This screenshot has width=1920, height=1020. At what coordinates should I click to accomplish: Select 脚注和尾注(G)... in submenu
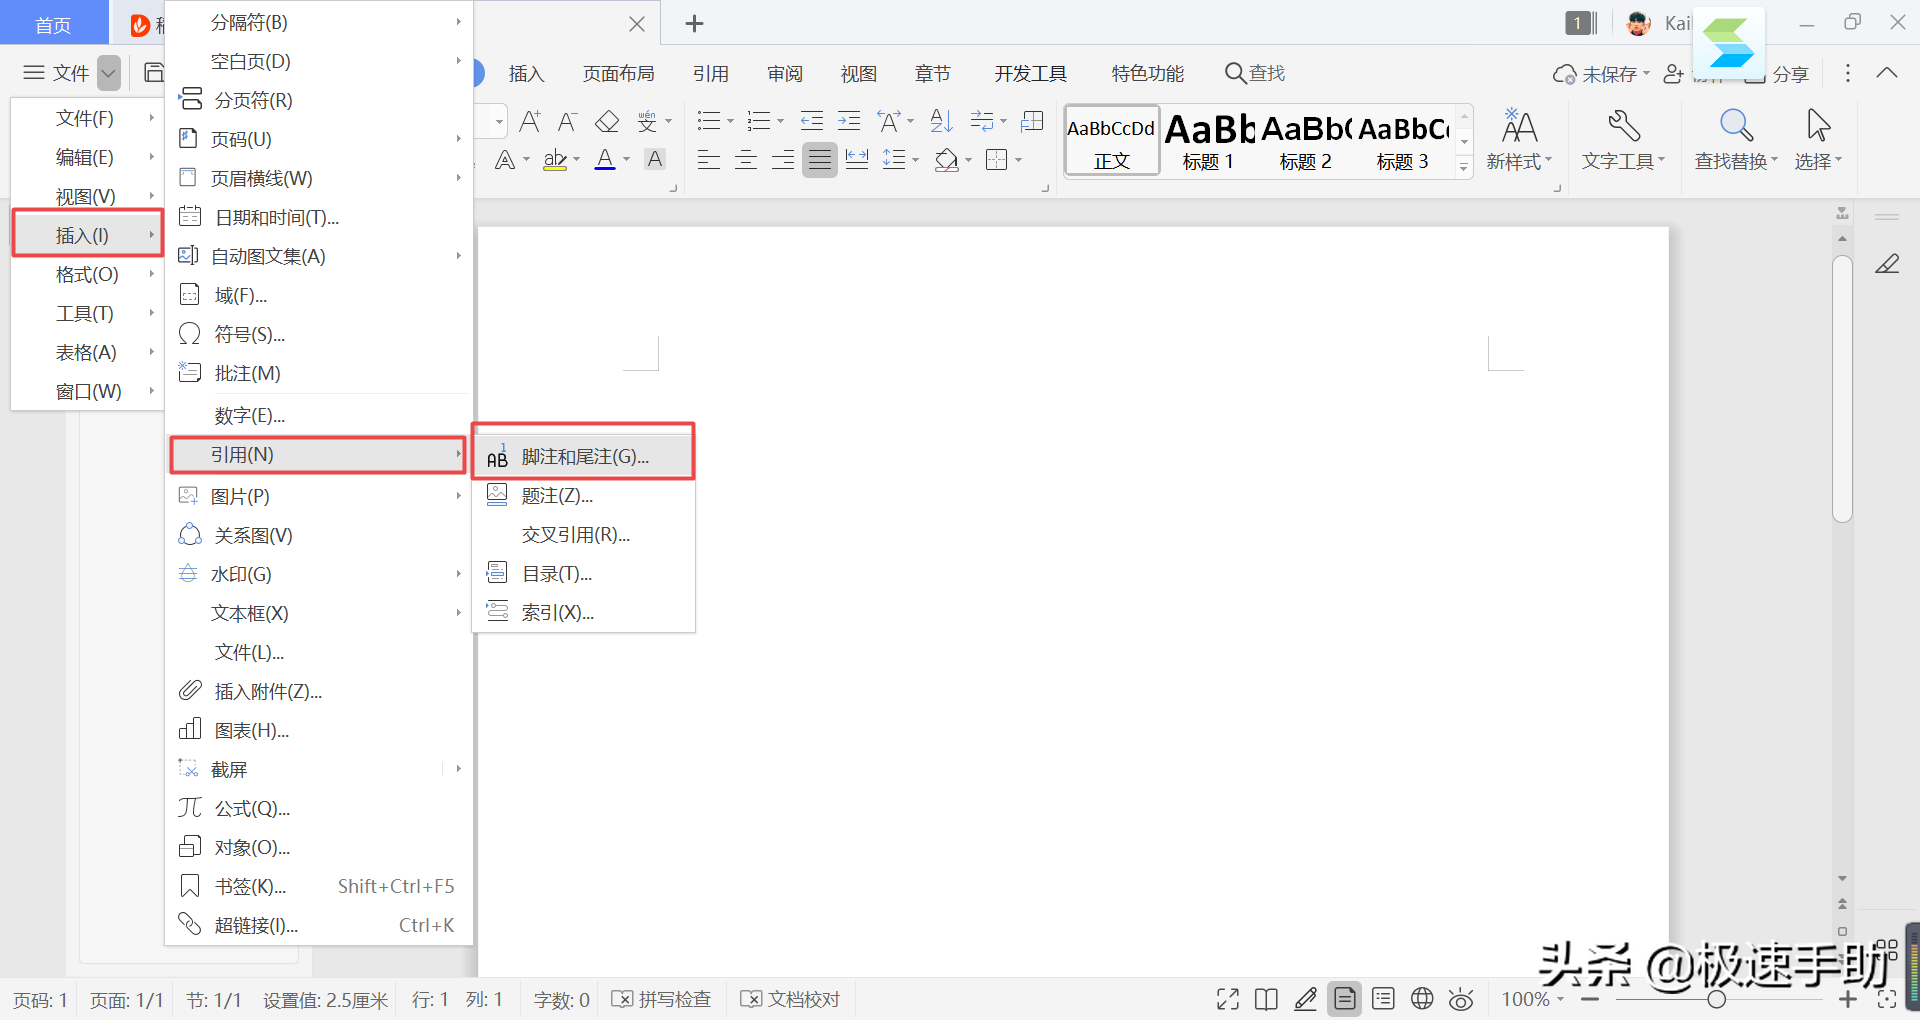pyautogui.click(x=584, y=457)
